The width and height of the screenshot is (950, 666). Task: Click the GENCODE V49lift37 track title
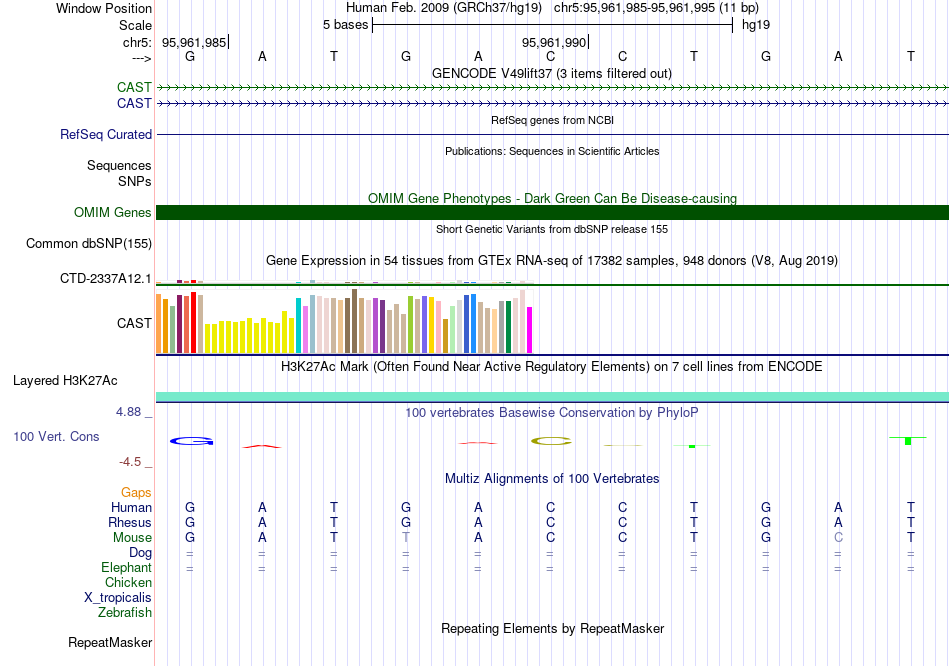[552, 73]
